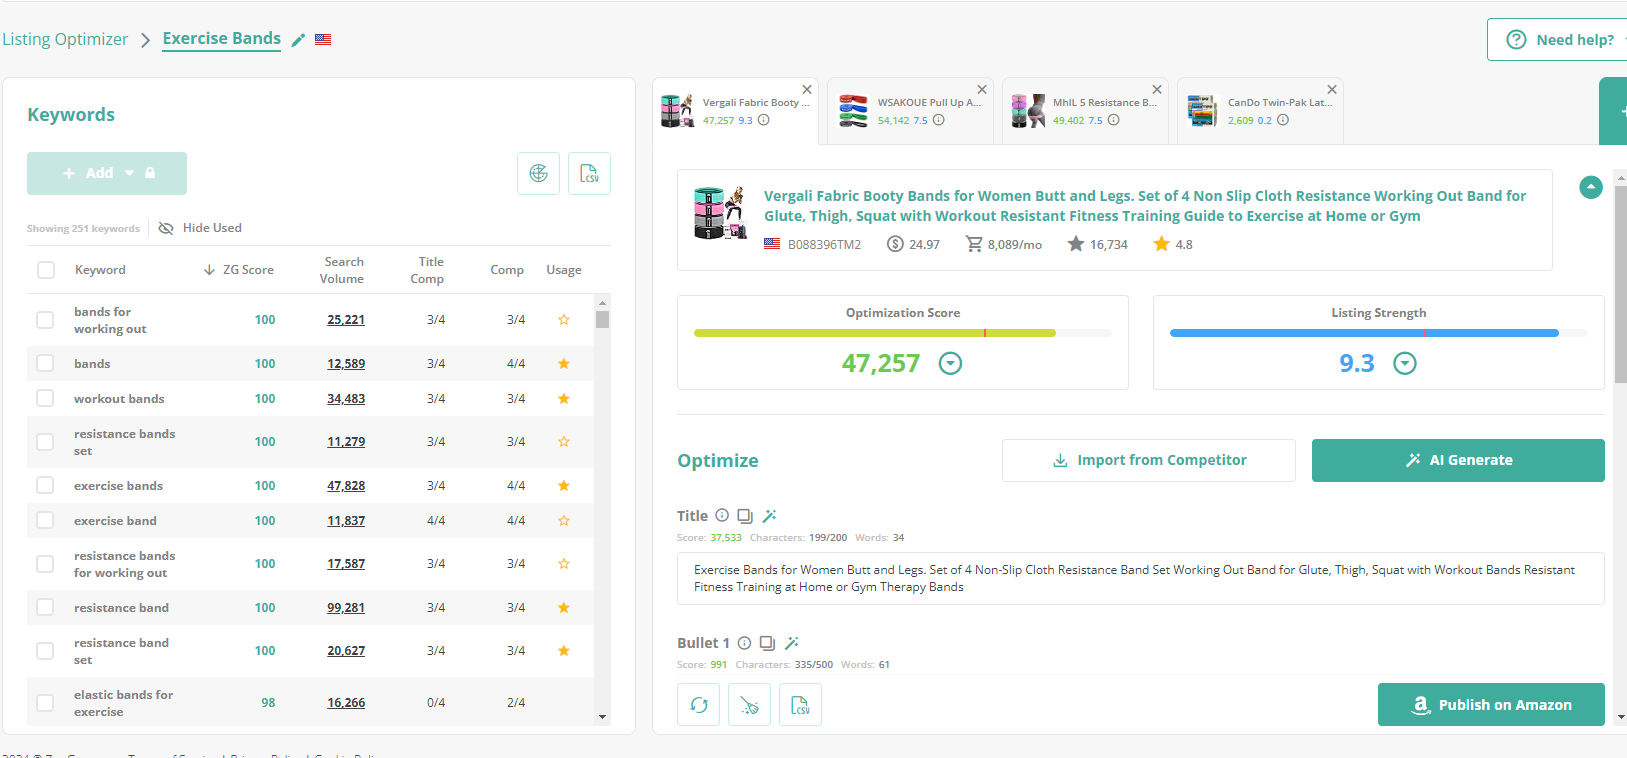Close the MhIL 5 Resistance tab
The image size is (1627, 758).
click(1157, 90)
